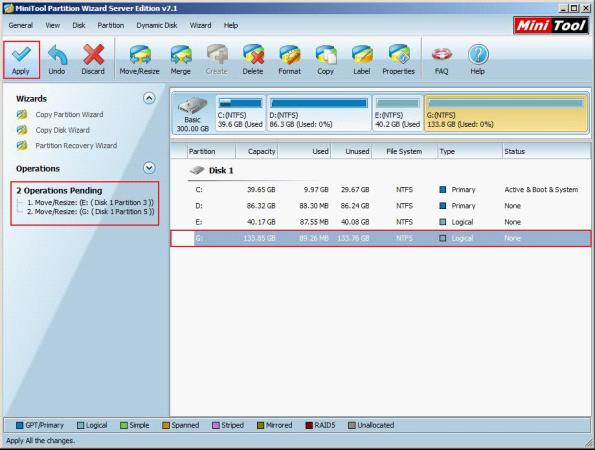Open the Wizard menu
This screenshot has width=595, height=450.
point(200,25)
